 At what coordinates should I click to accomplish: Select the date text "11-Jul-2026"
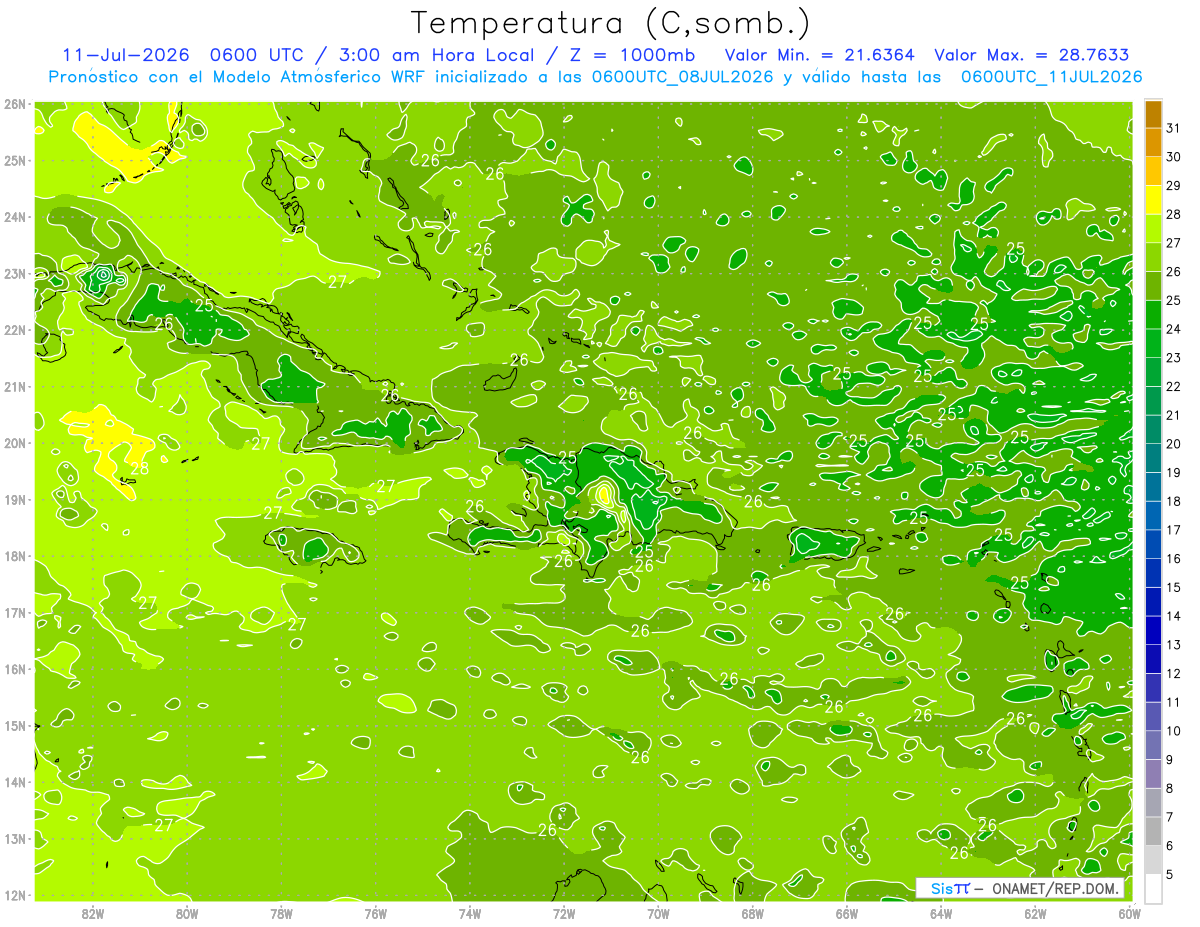tap(125, 55)
